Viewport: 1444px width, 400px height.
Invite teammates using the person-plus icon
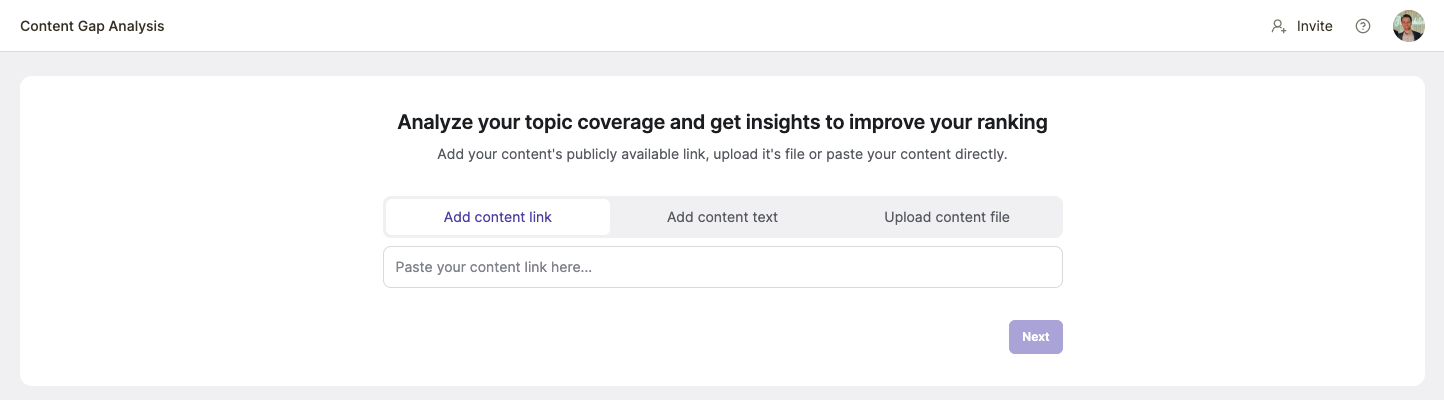click(1278, 26)
